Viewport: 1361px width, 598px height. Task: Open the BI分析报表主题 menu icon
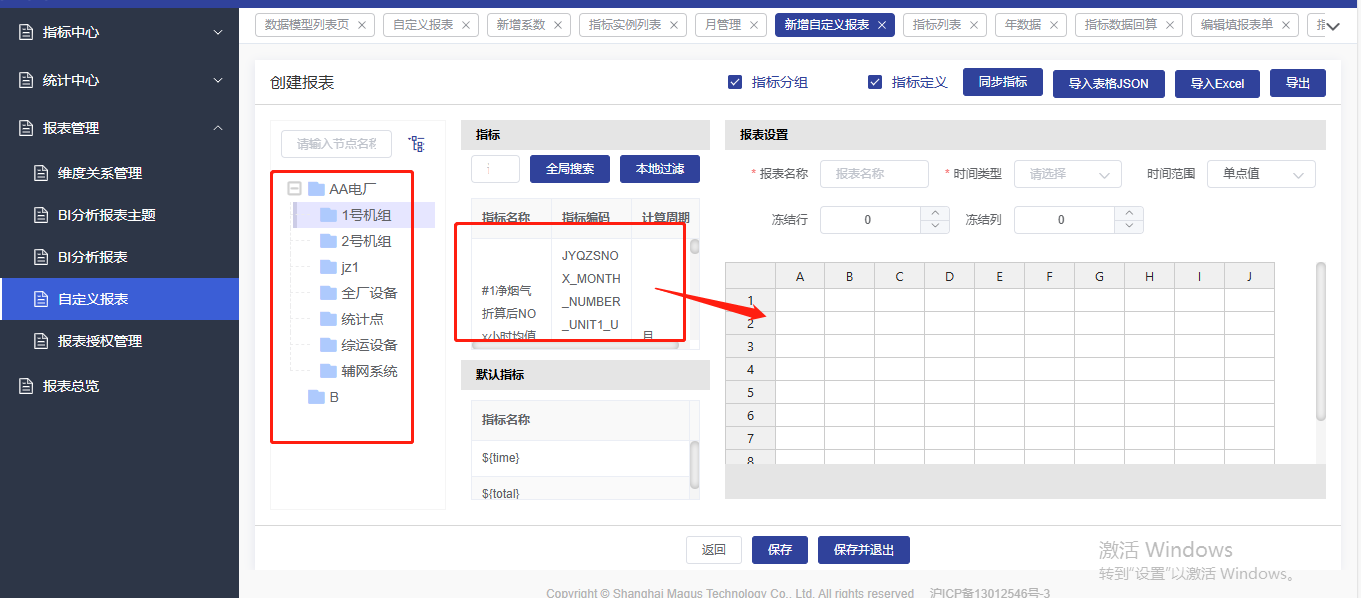[41, 215]
